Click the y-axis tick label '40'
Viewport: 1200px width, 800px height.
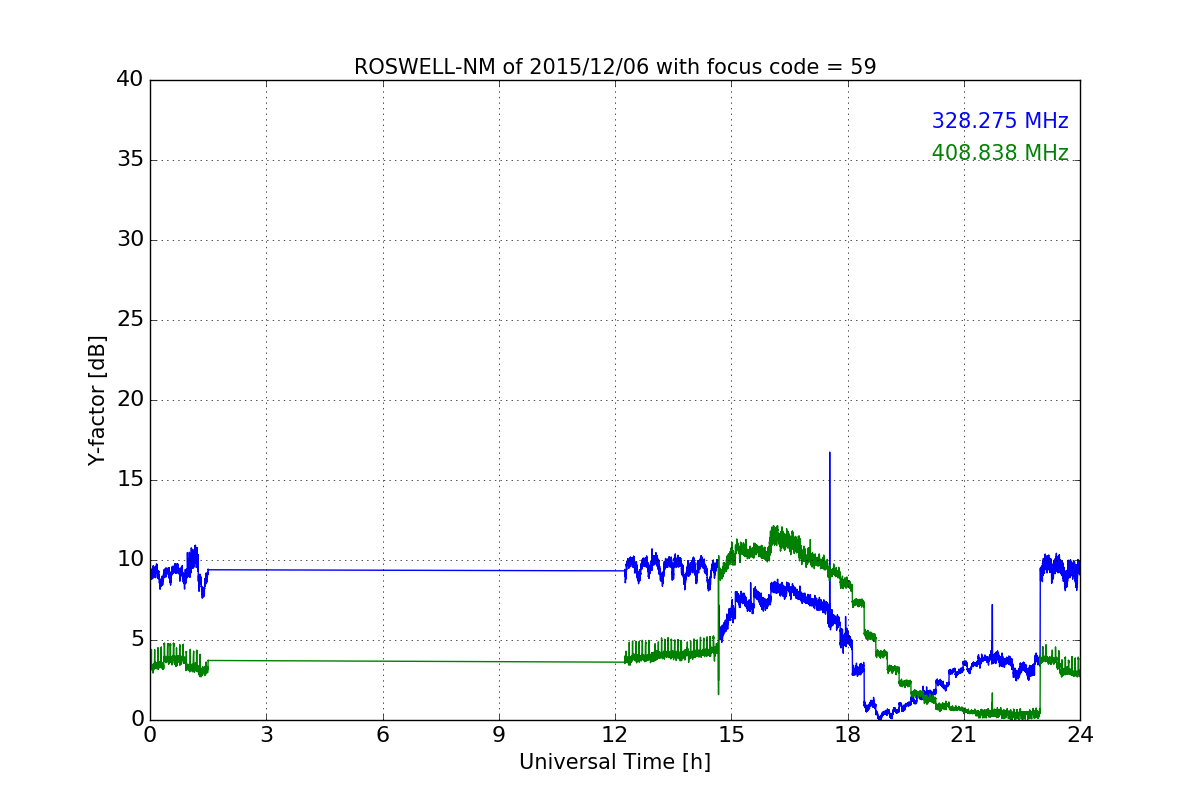[130, 80]
